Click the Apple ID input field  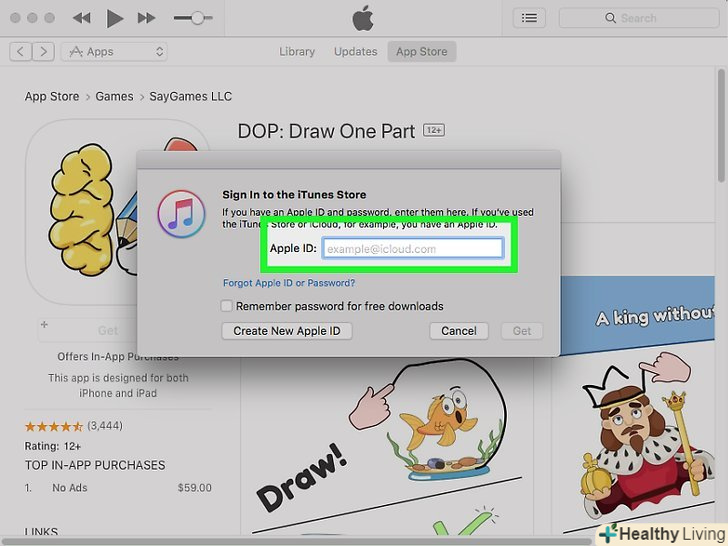point(412,248)
